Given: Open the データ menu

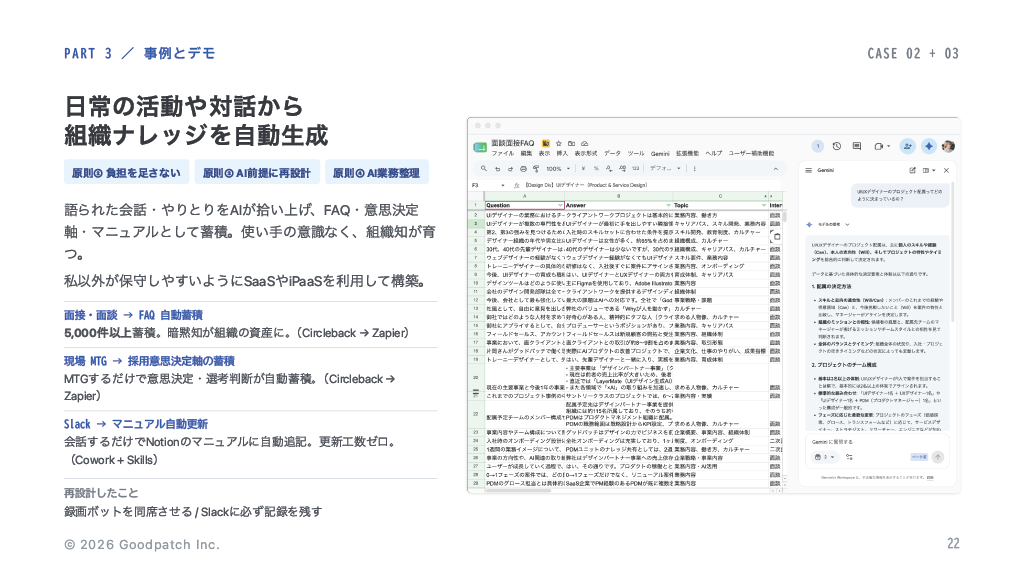Looking at the screenshot, I should 612,153.
